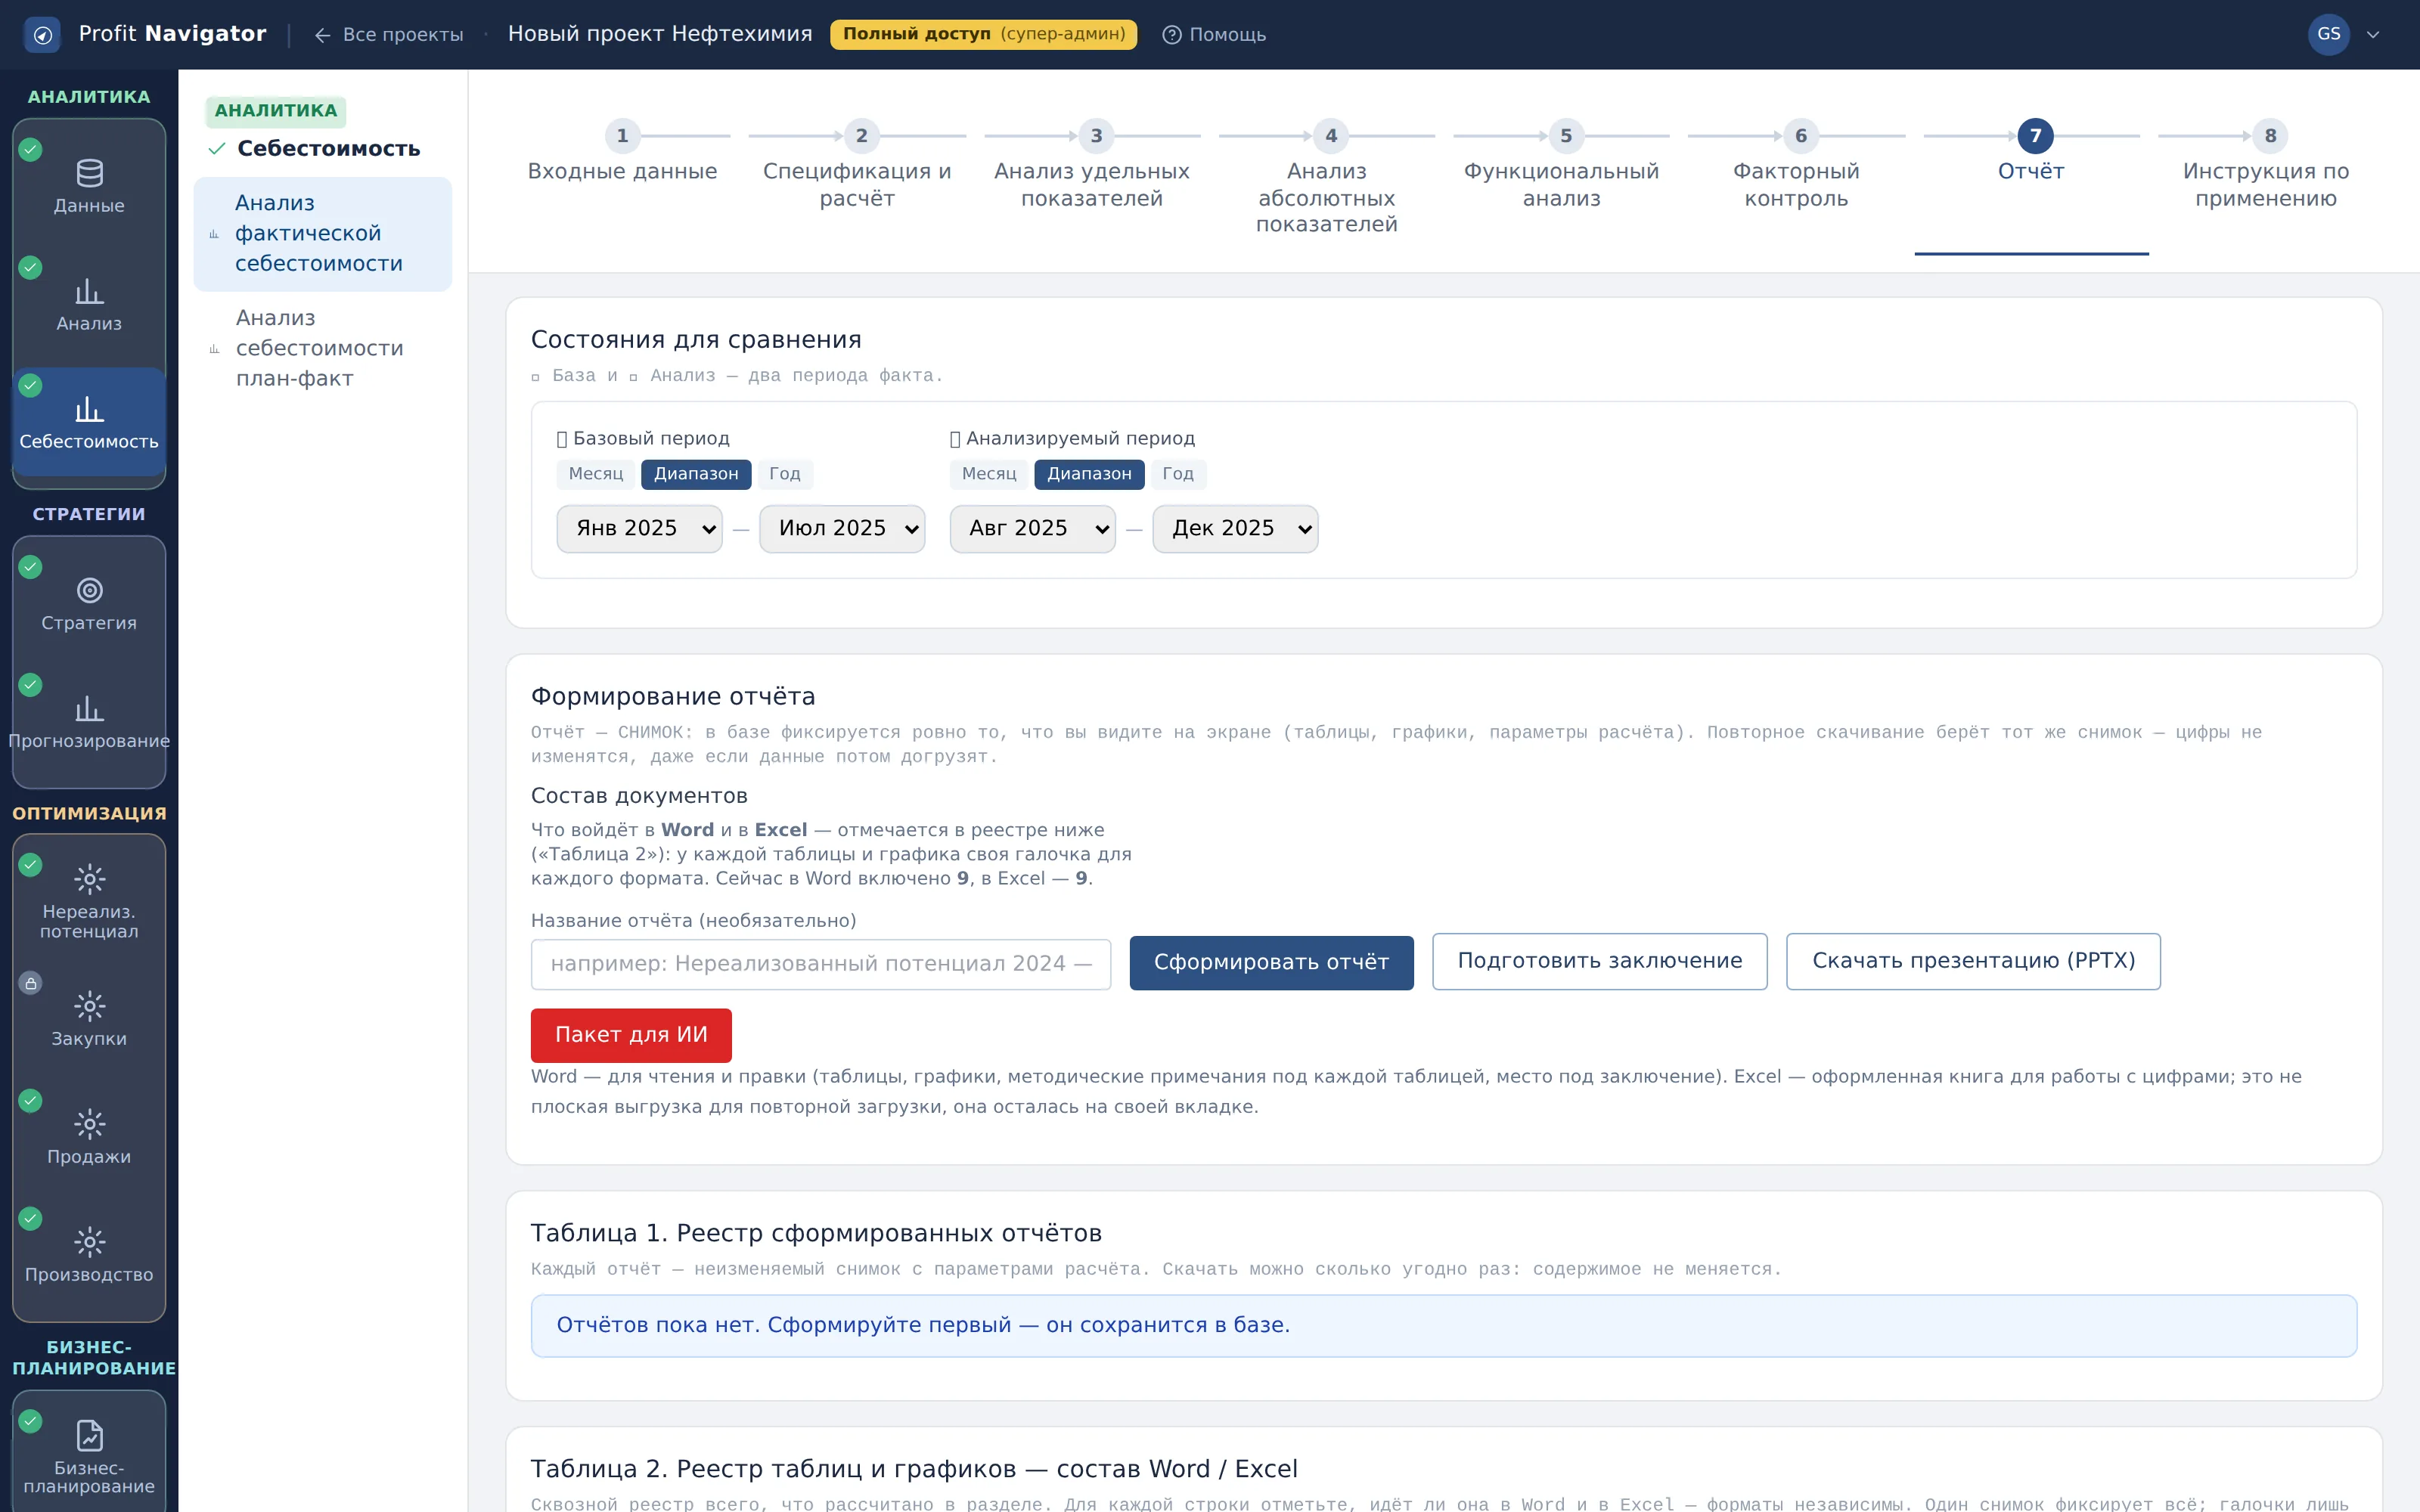Click red Пакет для ИИ button
Viewport: 2420px width, 1512px height.
631,1035
